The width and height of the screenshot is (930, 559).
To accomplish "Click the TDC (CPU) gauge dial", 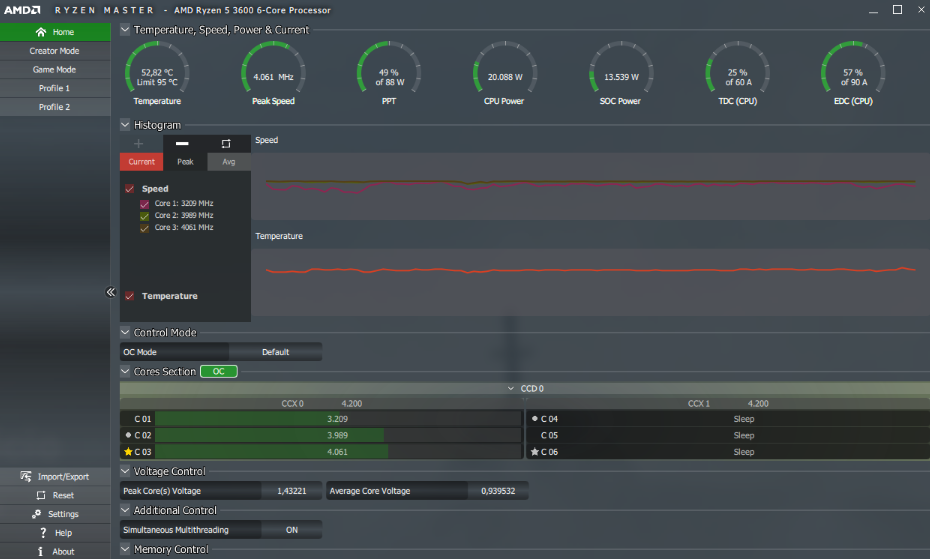I will click(x=737, y=68).
